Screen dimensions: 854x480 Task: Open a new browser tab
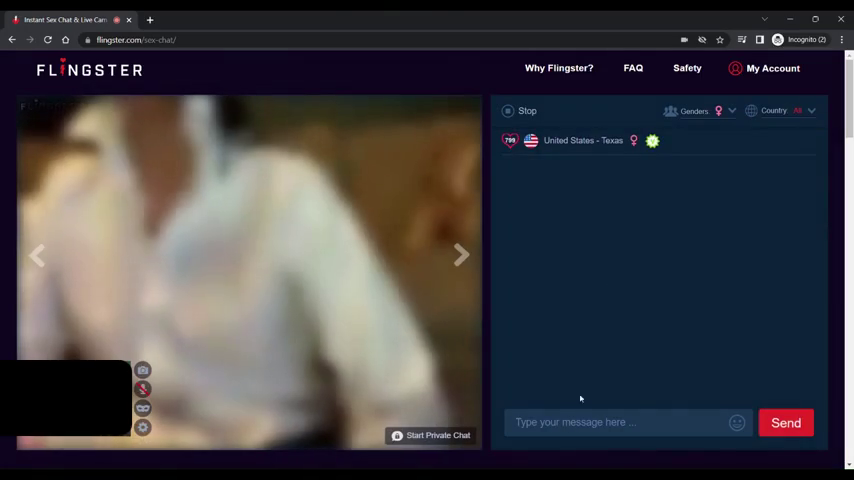pos(150,20)
